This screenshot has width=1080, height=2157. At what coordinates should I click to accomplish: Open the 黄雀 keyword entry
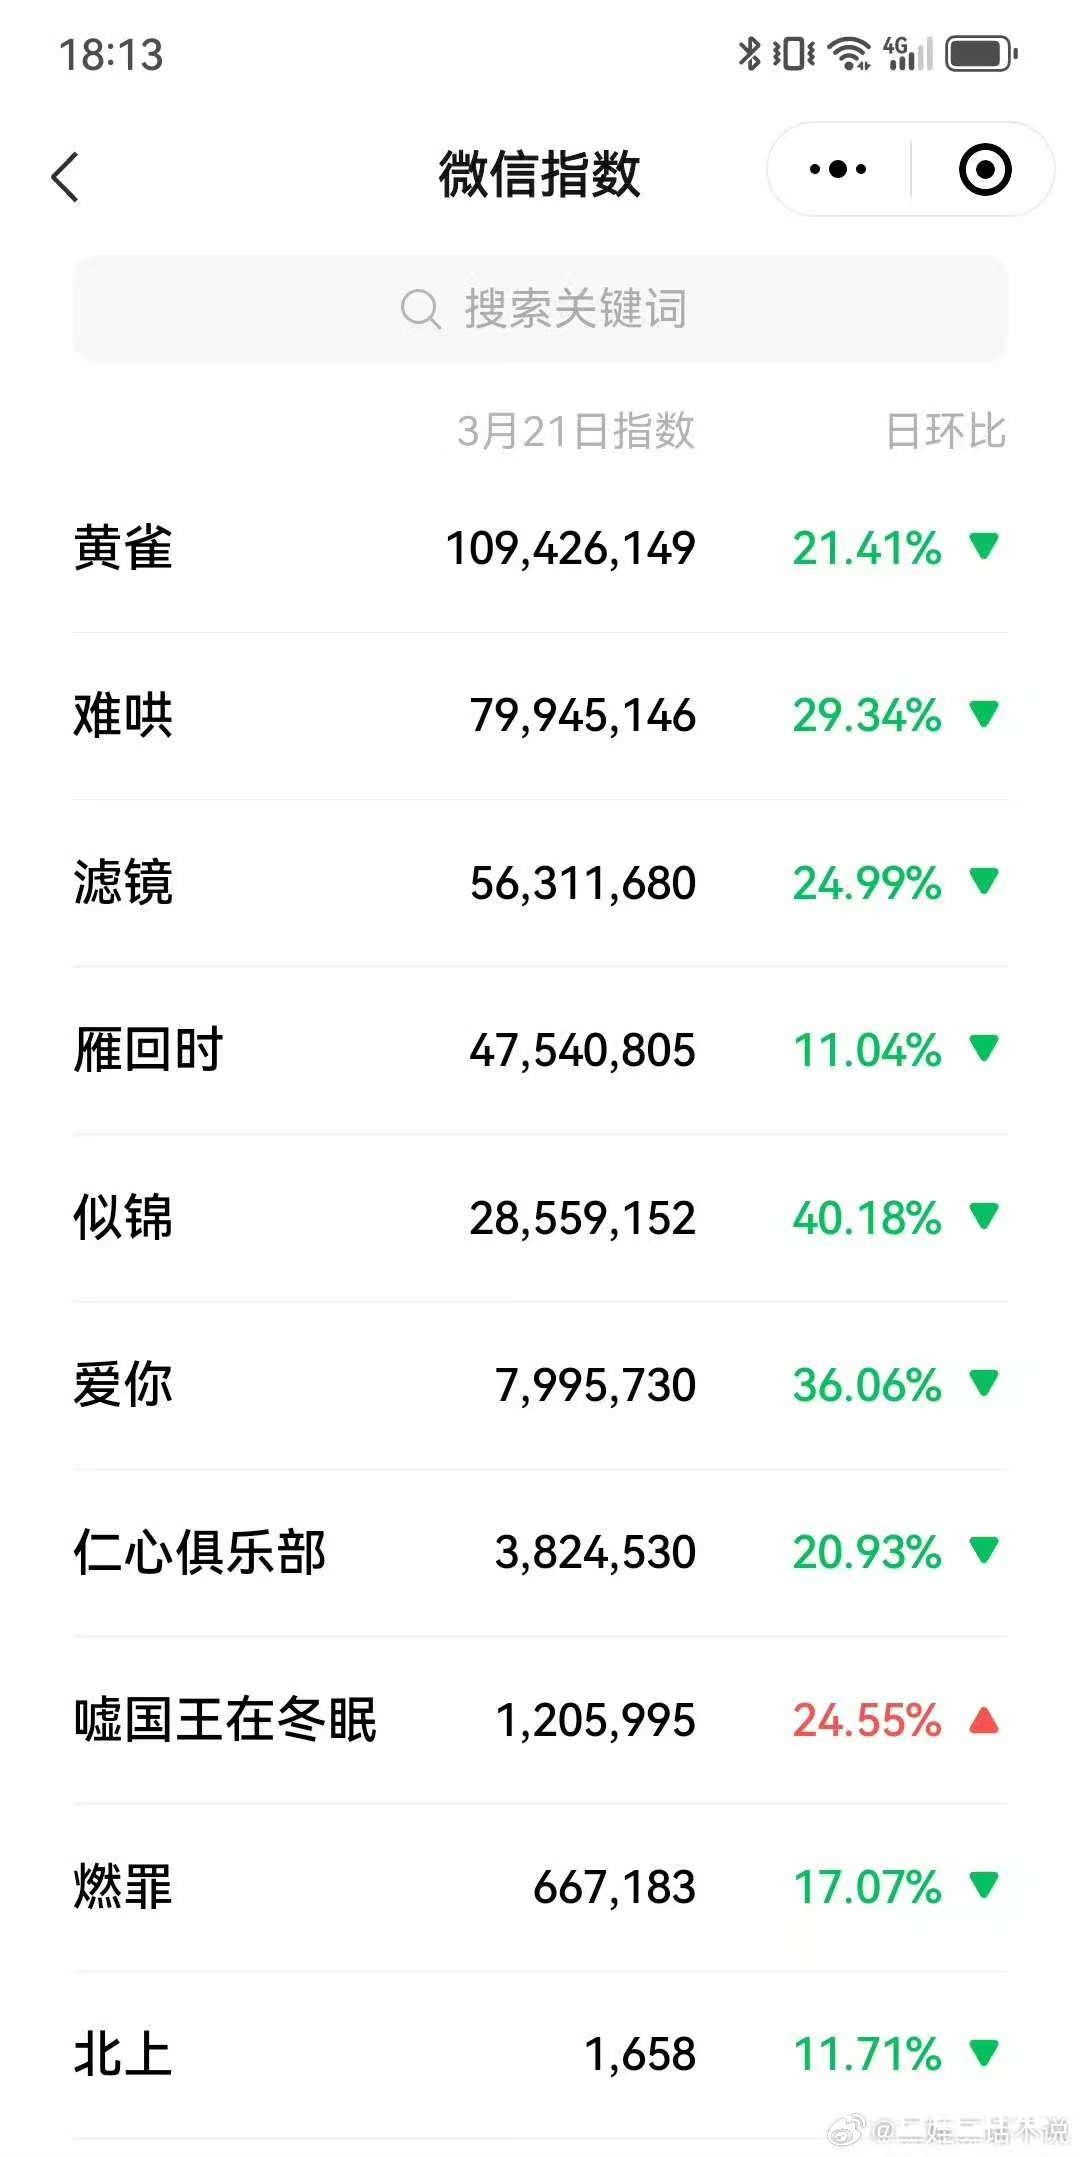(124, 548)
